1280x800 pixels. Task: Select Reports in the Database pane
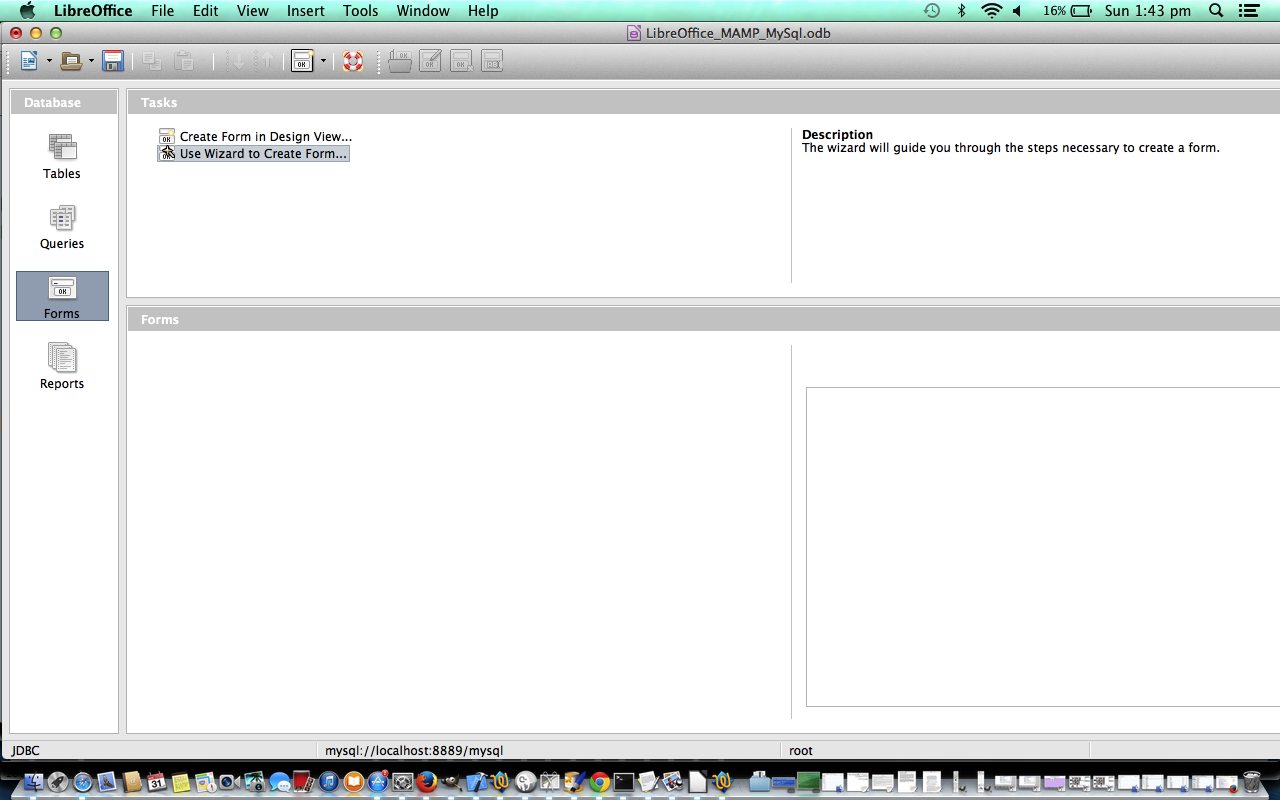click(x=62, y=366)
